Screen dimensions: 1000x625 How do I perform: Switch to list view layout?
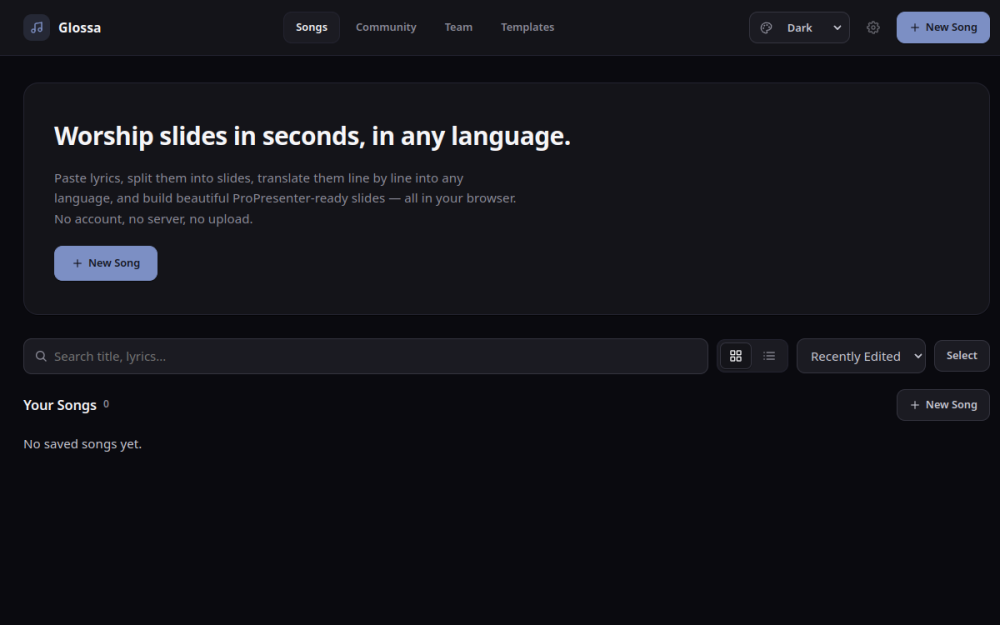[769, 356]
